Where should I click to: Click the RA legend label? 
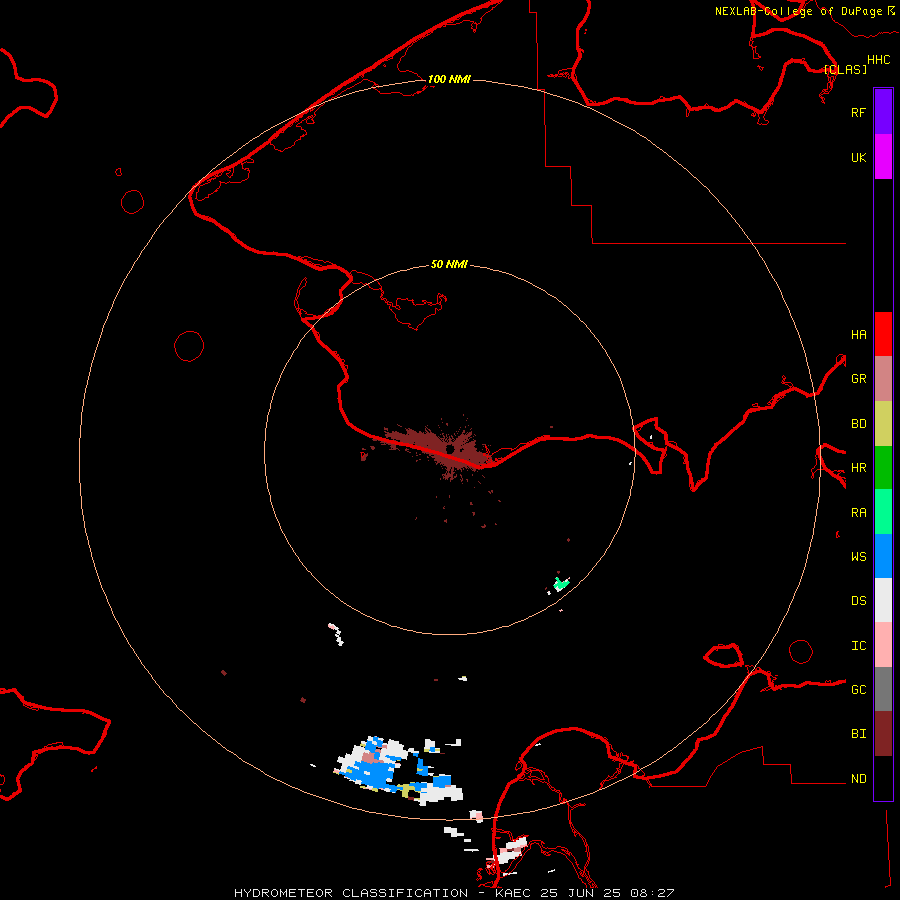pyautogui.click(x=858, y=513)
